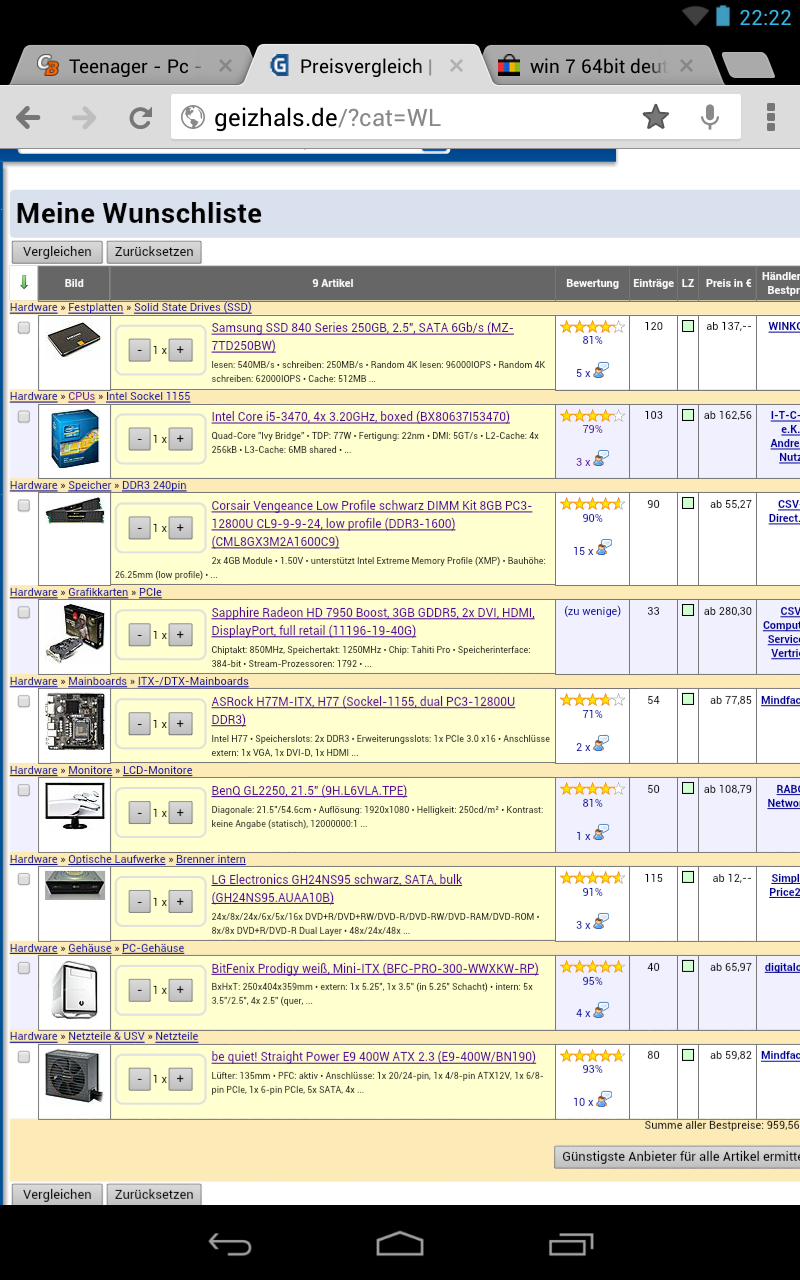Check the Corsair Vengeance row checkbox
Image resolution: width=800 pixels, height=1280 pixels.
click(24, 505)
